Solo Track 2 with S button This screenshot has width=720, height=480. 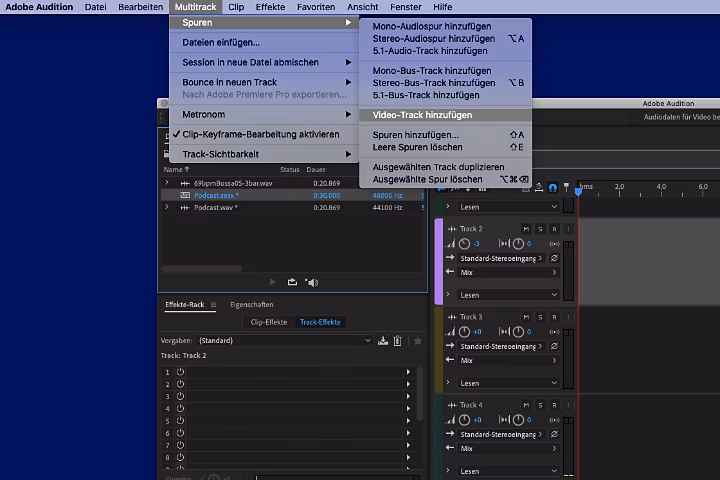tap(540, 229)
